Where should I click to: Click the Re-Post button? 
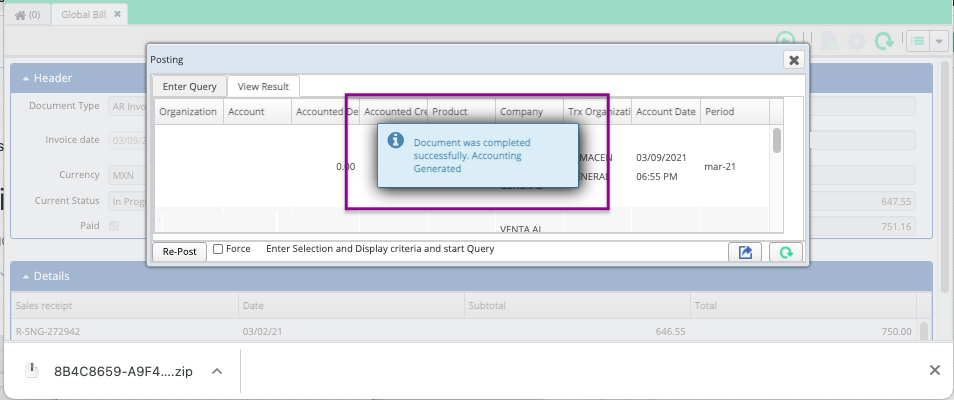pos(179,251)
